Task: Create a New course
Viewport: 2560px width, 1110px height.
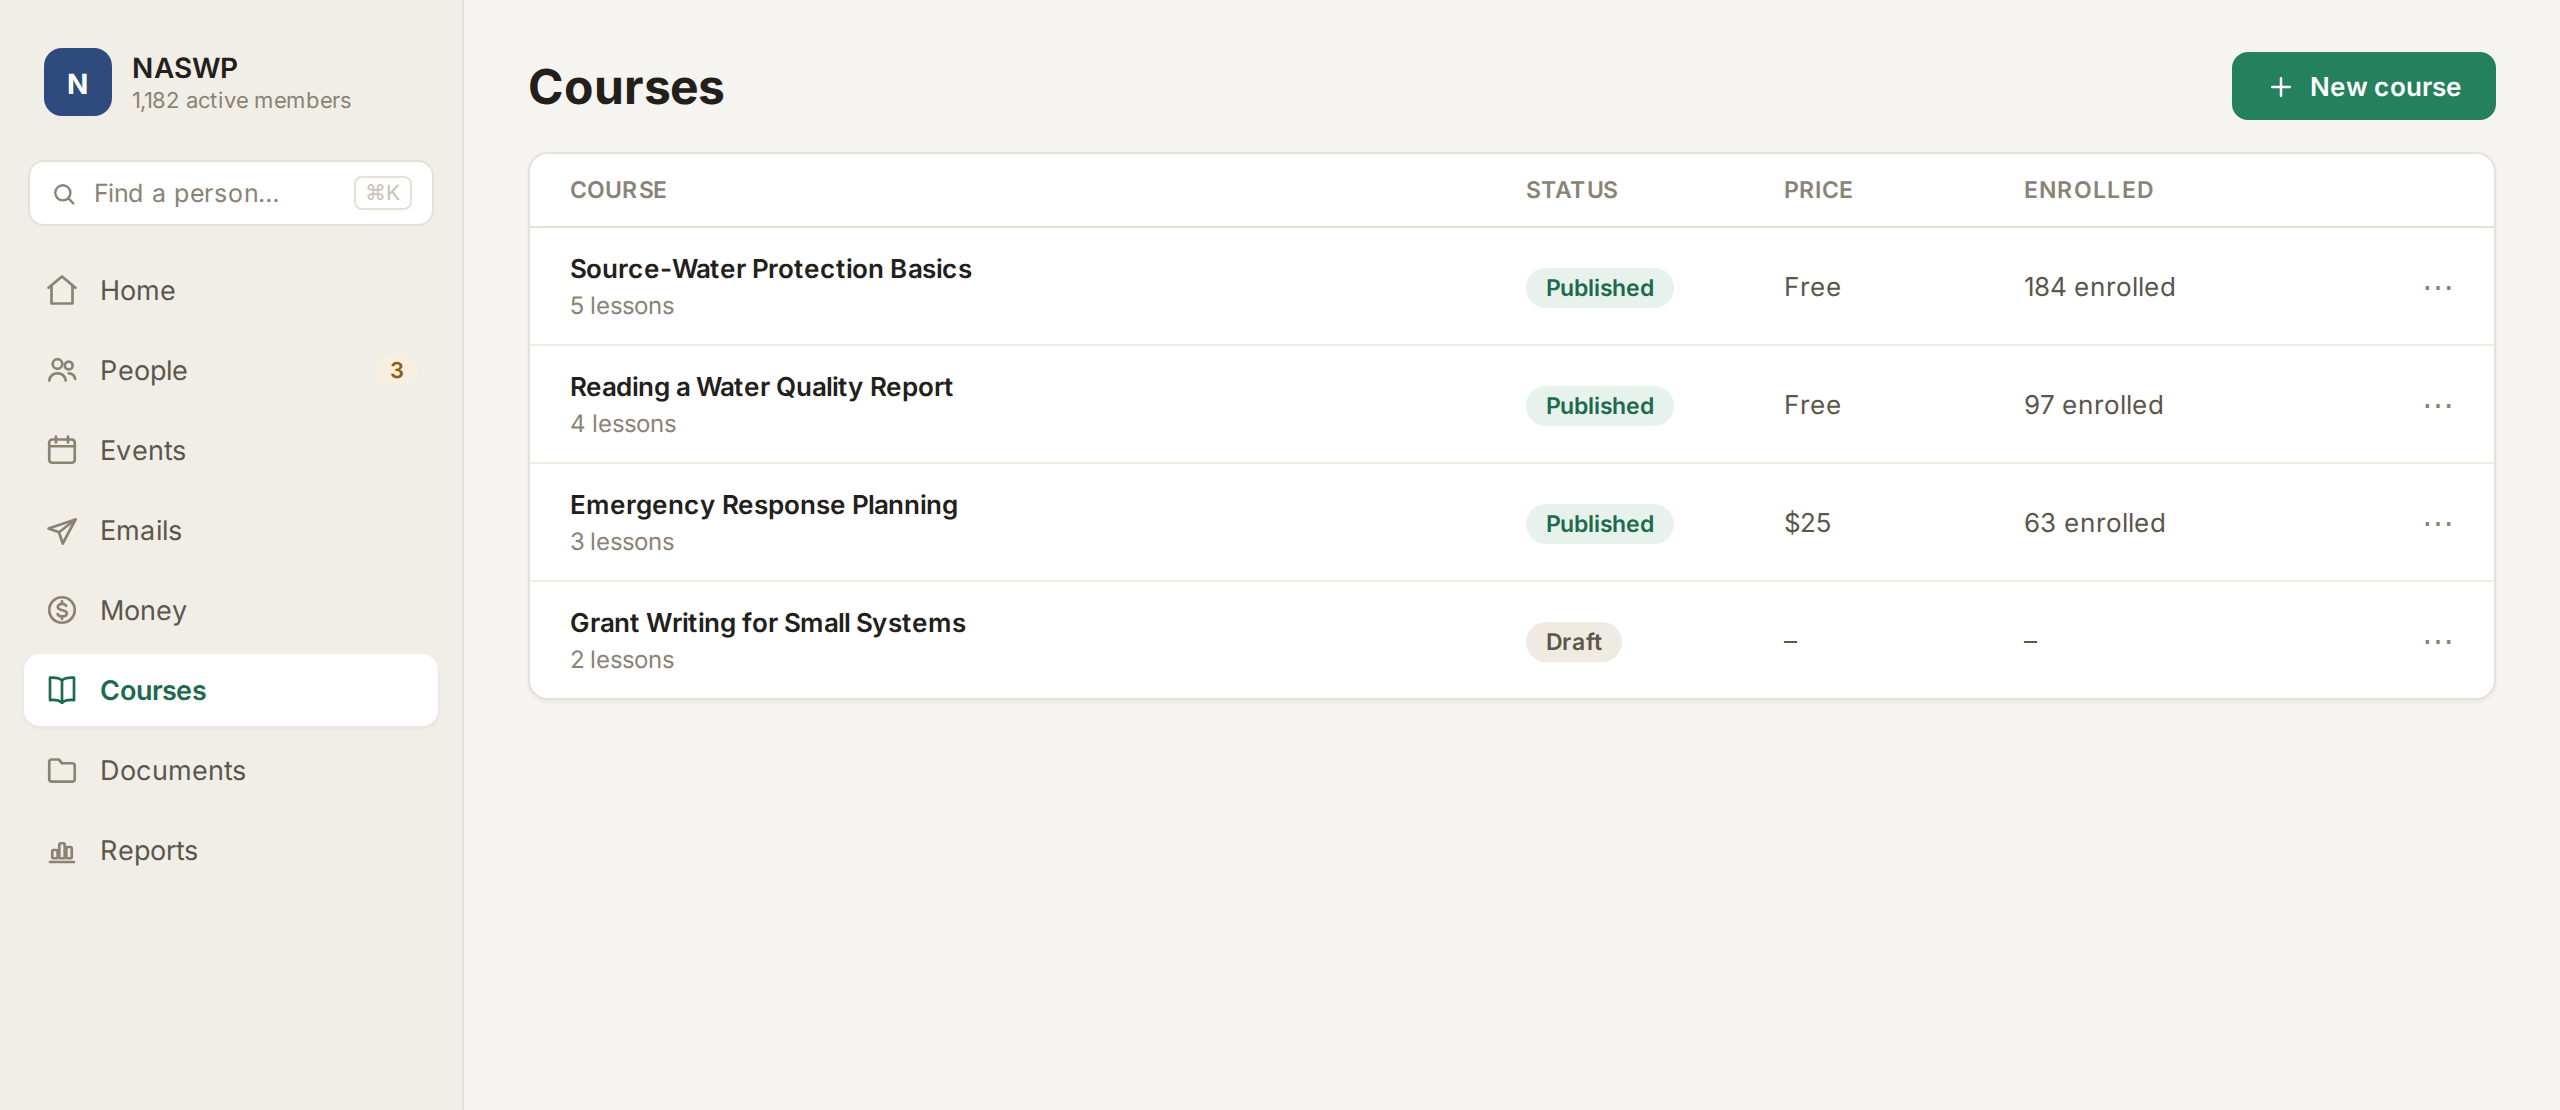Action: [x=2363, y=86]
